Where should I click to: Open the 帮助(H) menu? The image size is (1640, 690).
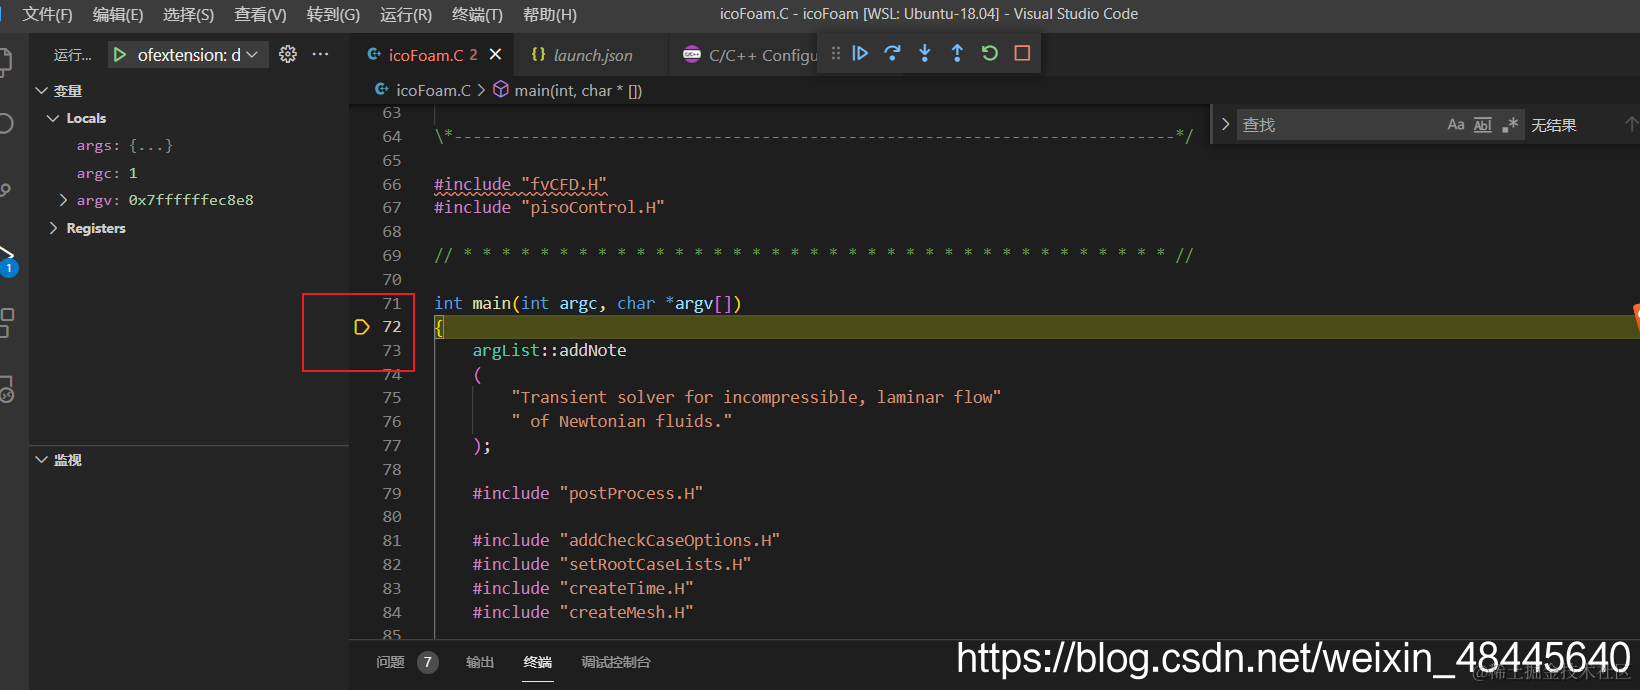click(x=550, y=14)
